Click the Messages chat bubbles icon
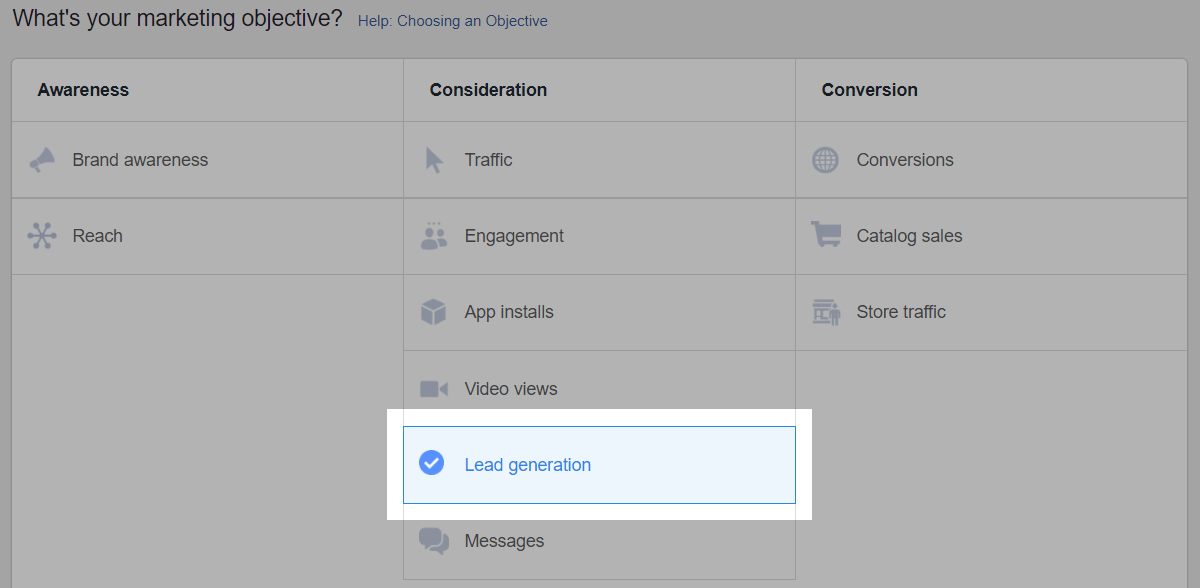The image size is (1200, 588). click(434, 541)
